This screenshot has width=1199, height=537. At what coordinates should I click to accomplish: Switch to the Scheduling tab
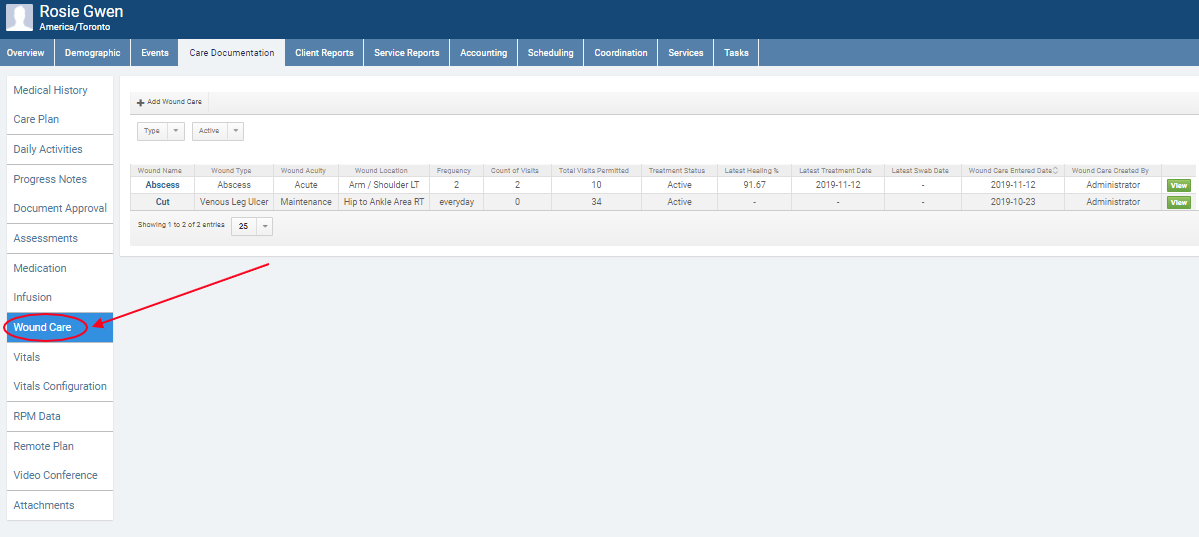tap(550, 53)
